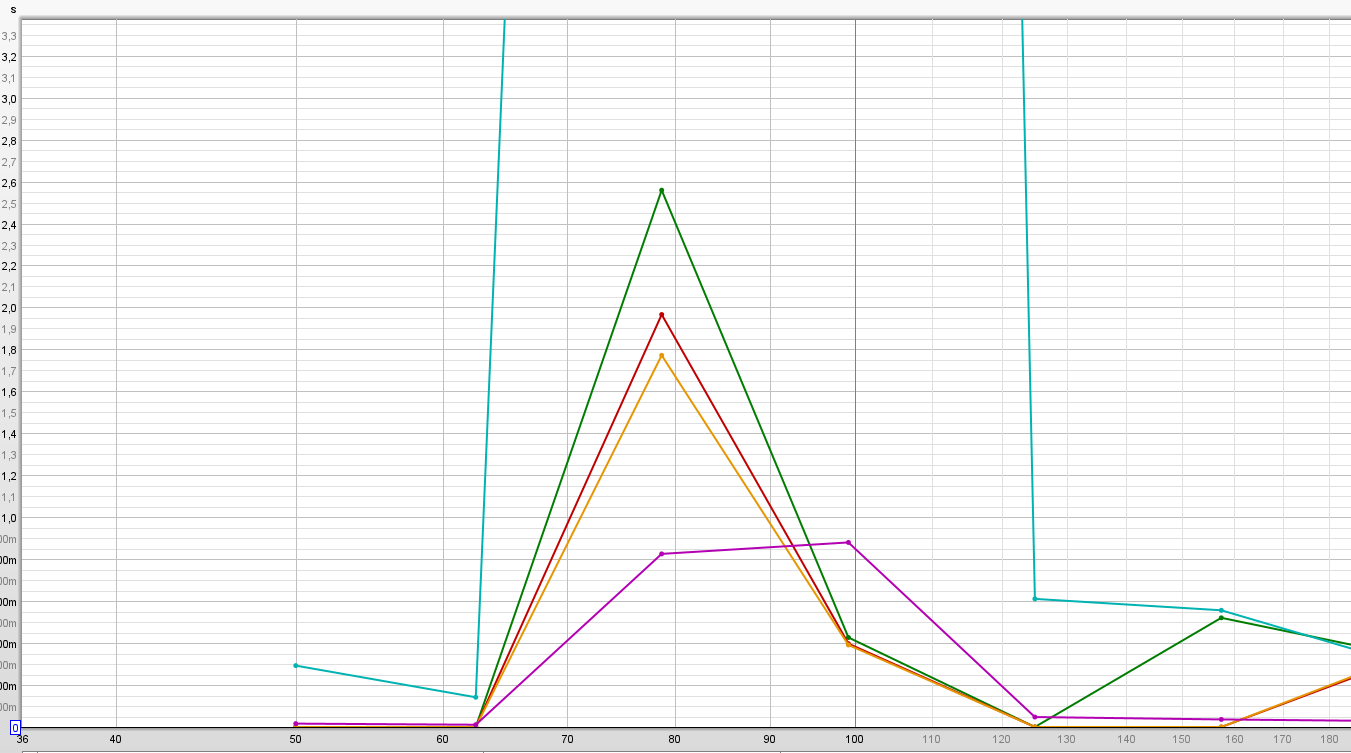Image resolution: width=1351 pixels, height=753 pixels.
Task: Select the magenta data point near x=158
Action: [1221, 719]
